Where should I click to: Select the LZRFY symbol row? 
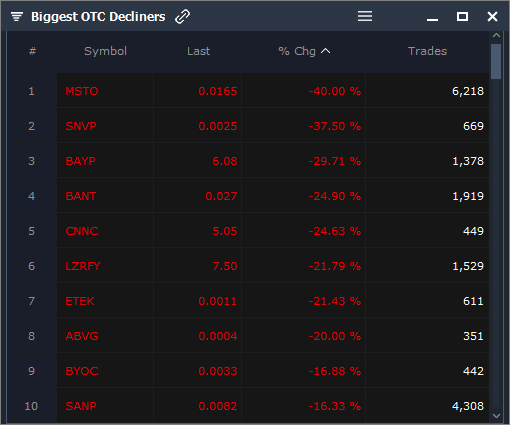pos(273,266)
